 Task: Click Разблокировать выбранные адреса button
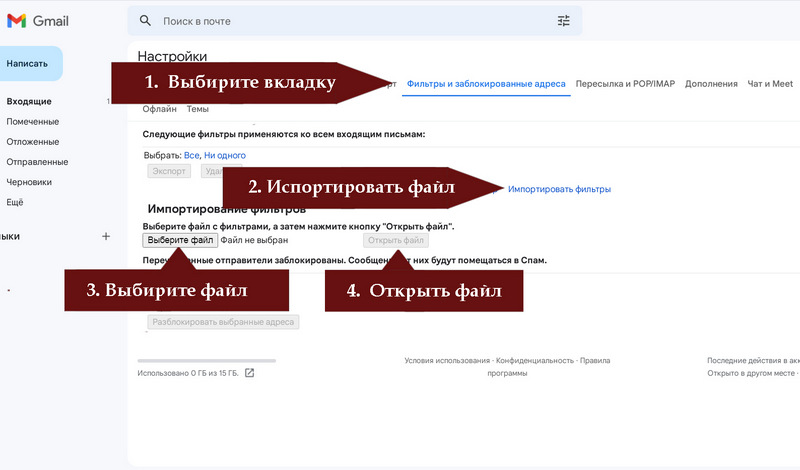click(x=224, y=323)
